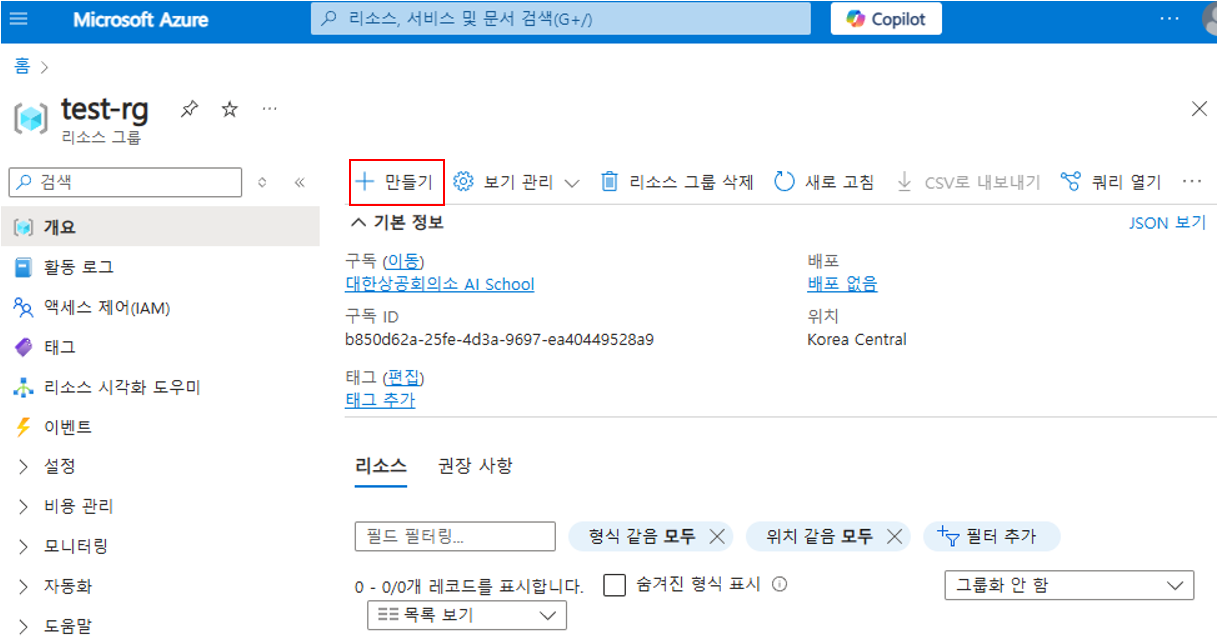Viewport: 1217px width, 644px height.
Task: Focus the resource and service search box
Action: click(560, 19)
